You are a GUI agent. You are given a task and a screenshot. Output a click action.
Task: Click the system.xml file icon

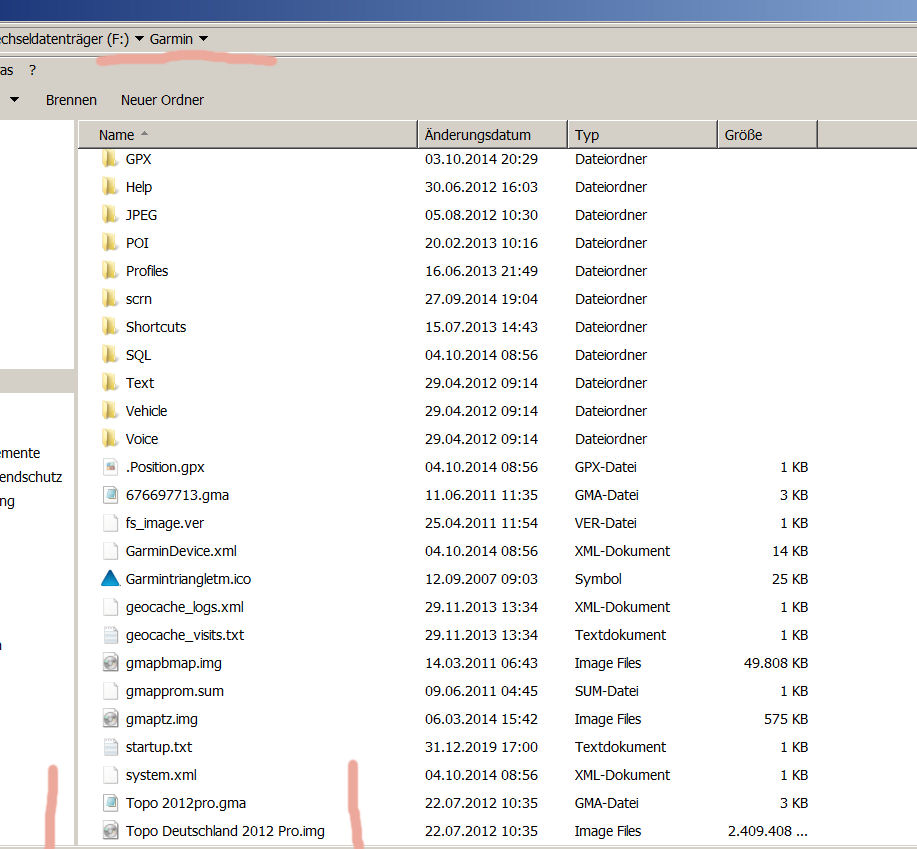[x=110, y=775]
